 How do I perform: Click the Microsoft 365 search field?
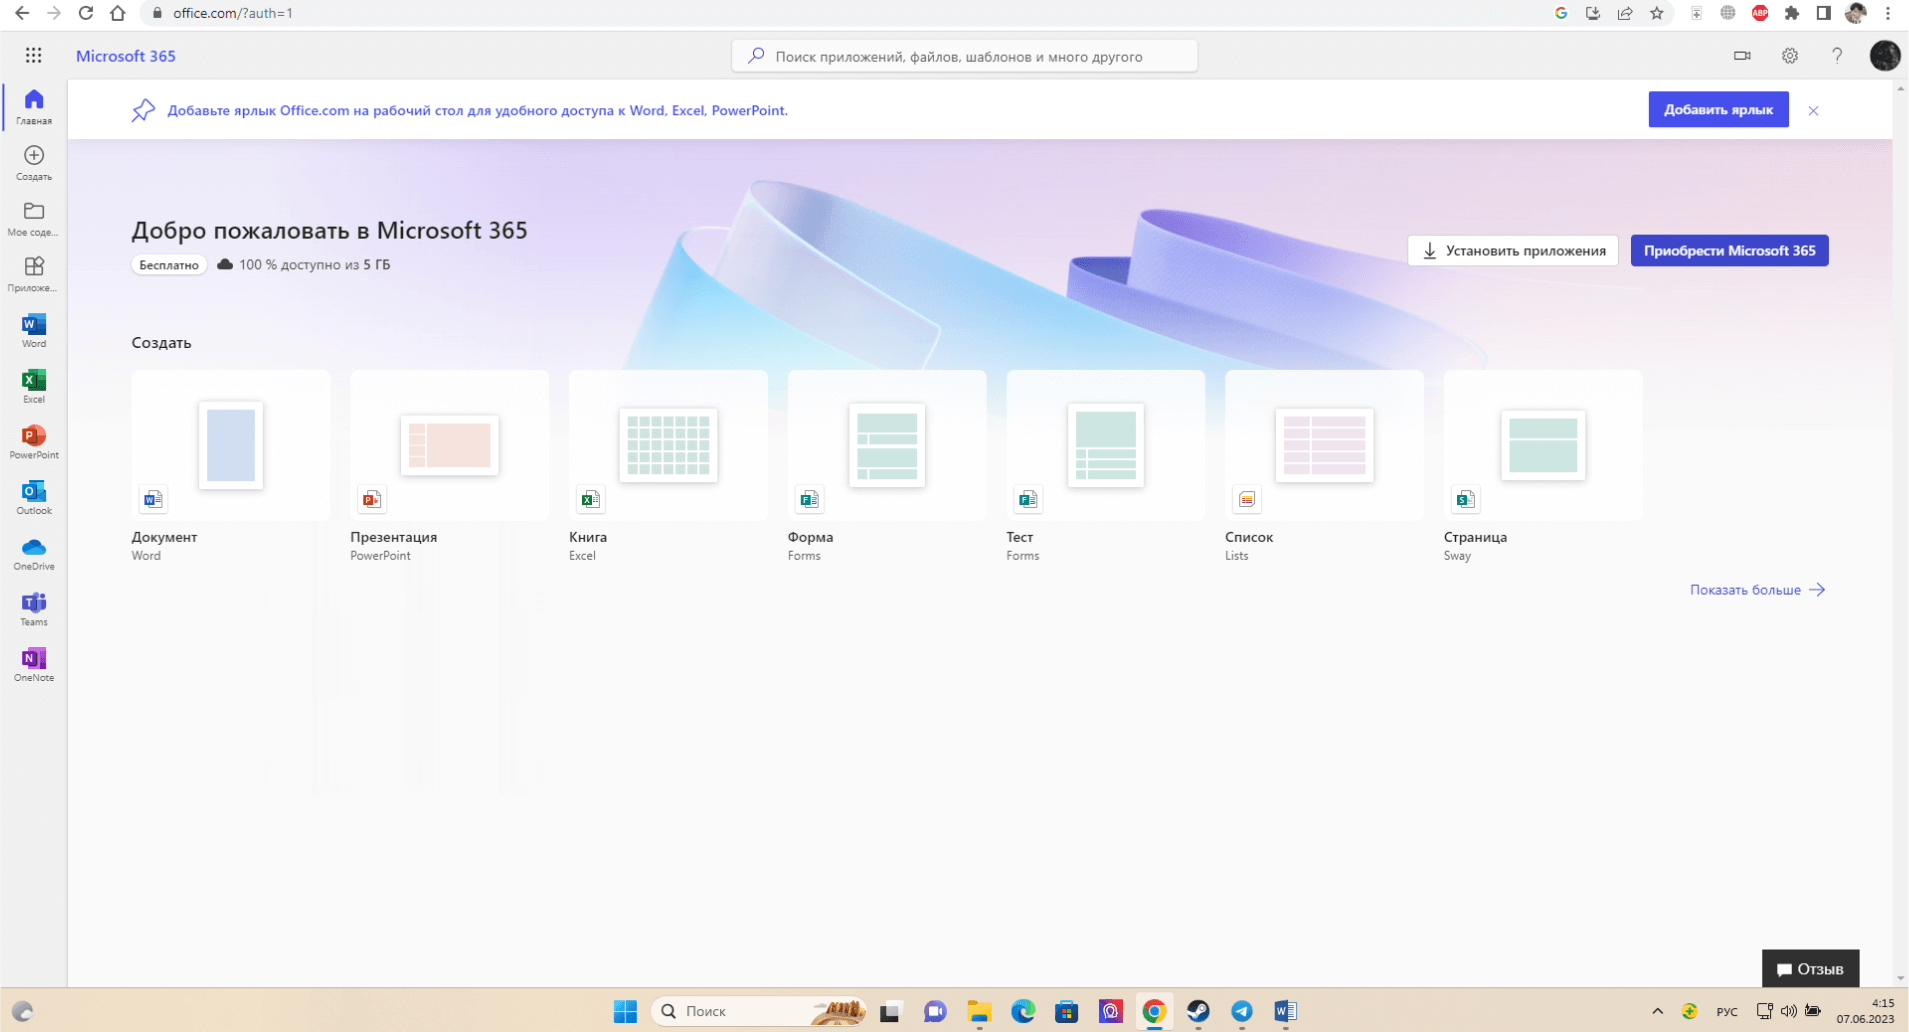click(x=964, y=57)
